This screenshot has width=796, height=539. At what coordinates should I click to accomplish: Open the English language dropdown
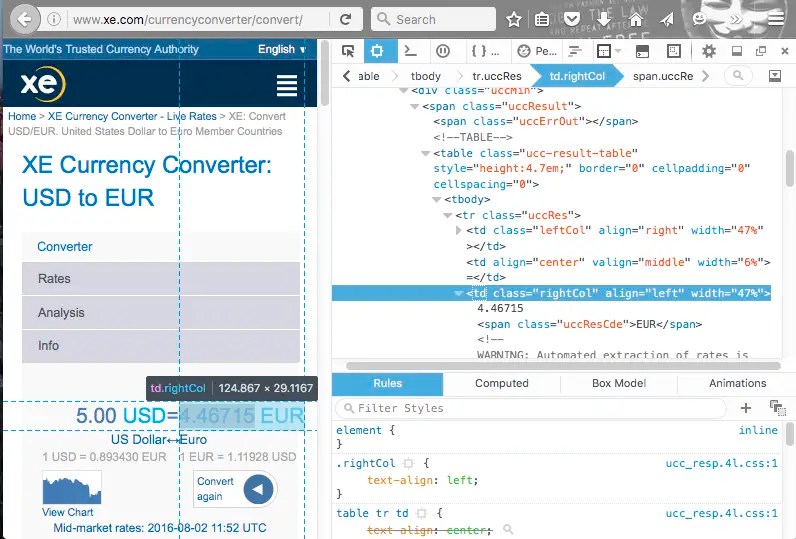[282, 49]
